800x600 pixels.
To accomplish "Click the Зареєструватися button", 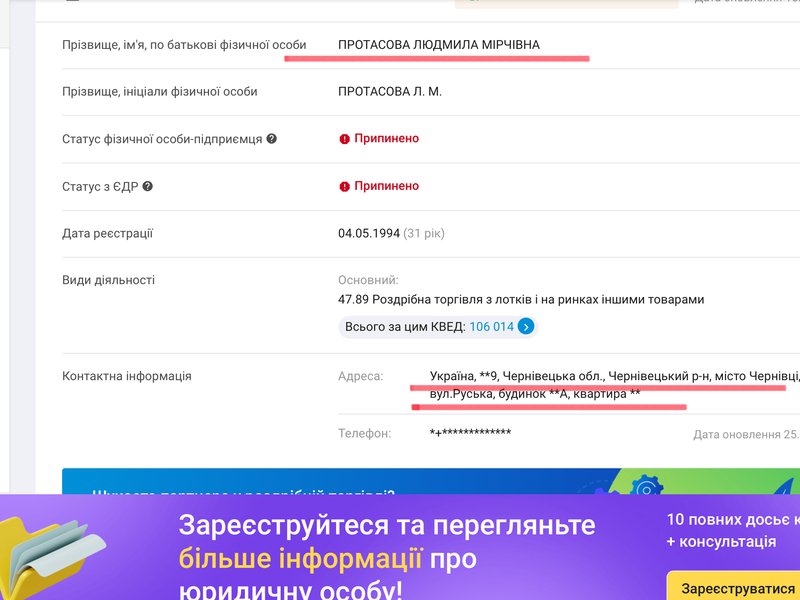I will (733, 588).
